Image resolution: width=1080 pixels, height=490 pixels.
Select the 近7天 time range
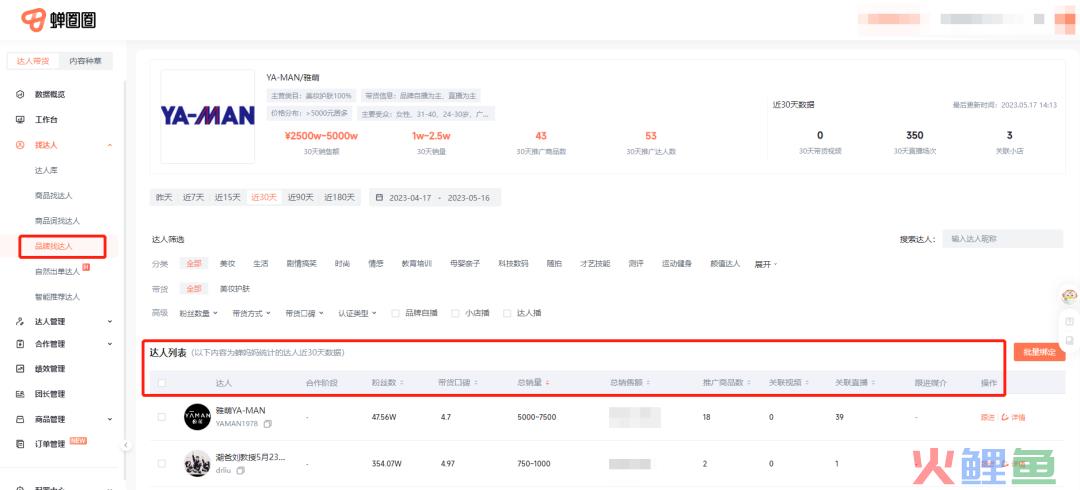click(194, 197)
